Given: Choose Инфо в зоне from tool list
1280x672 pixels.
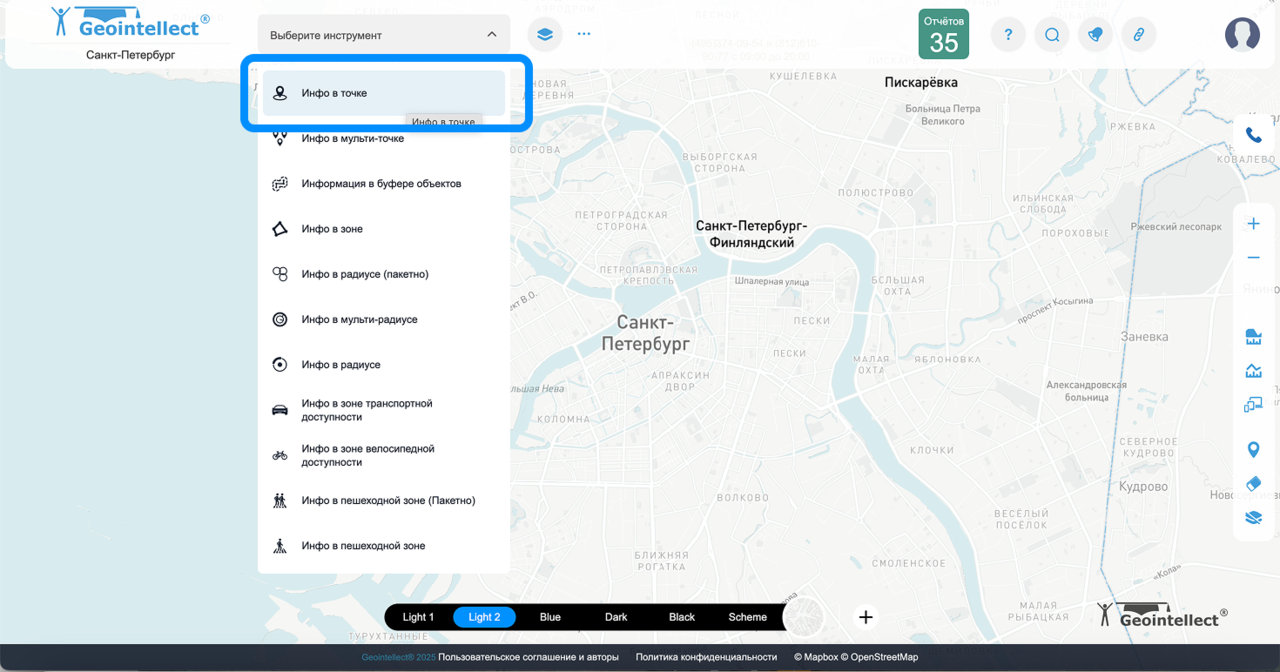Looking at the screenshot, I should click(332, 229).
